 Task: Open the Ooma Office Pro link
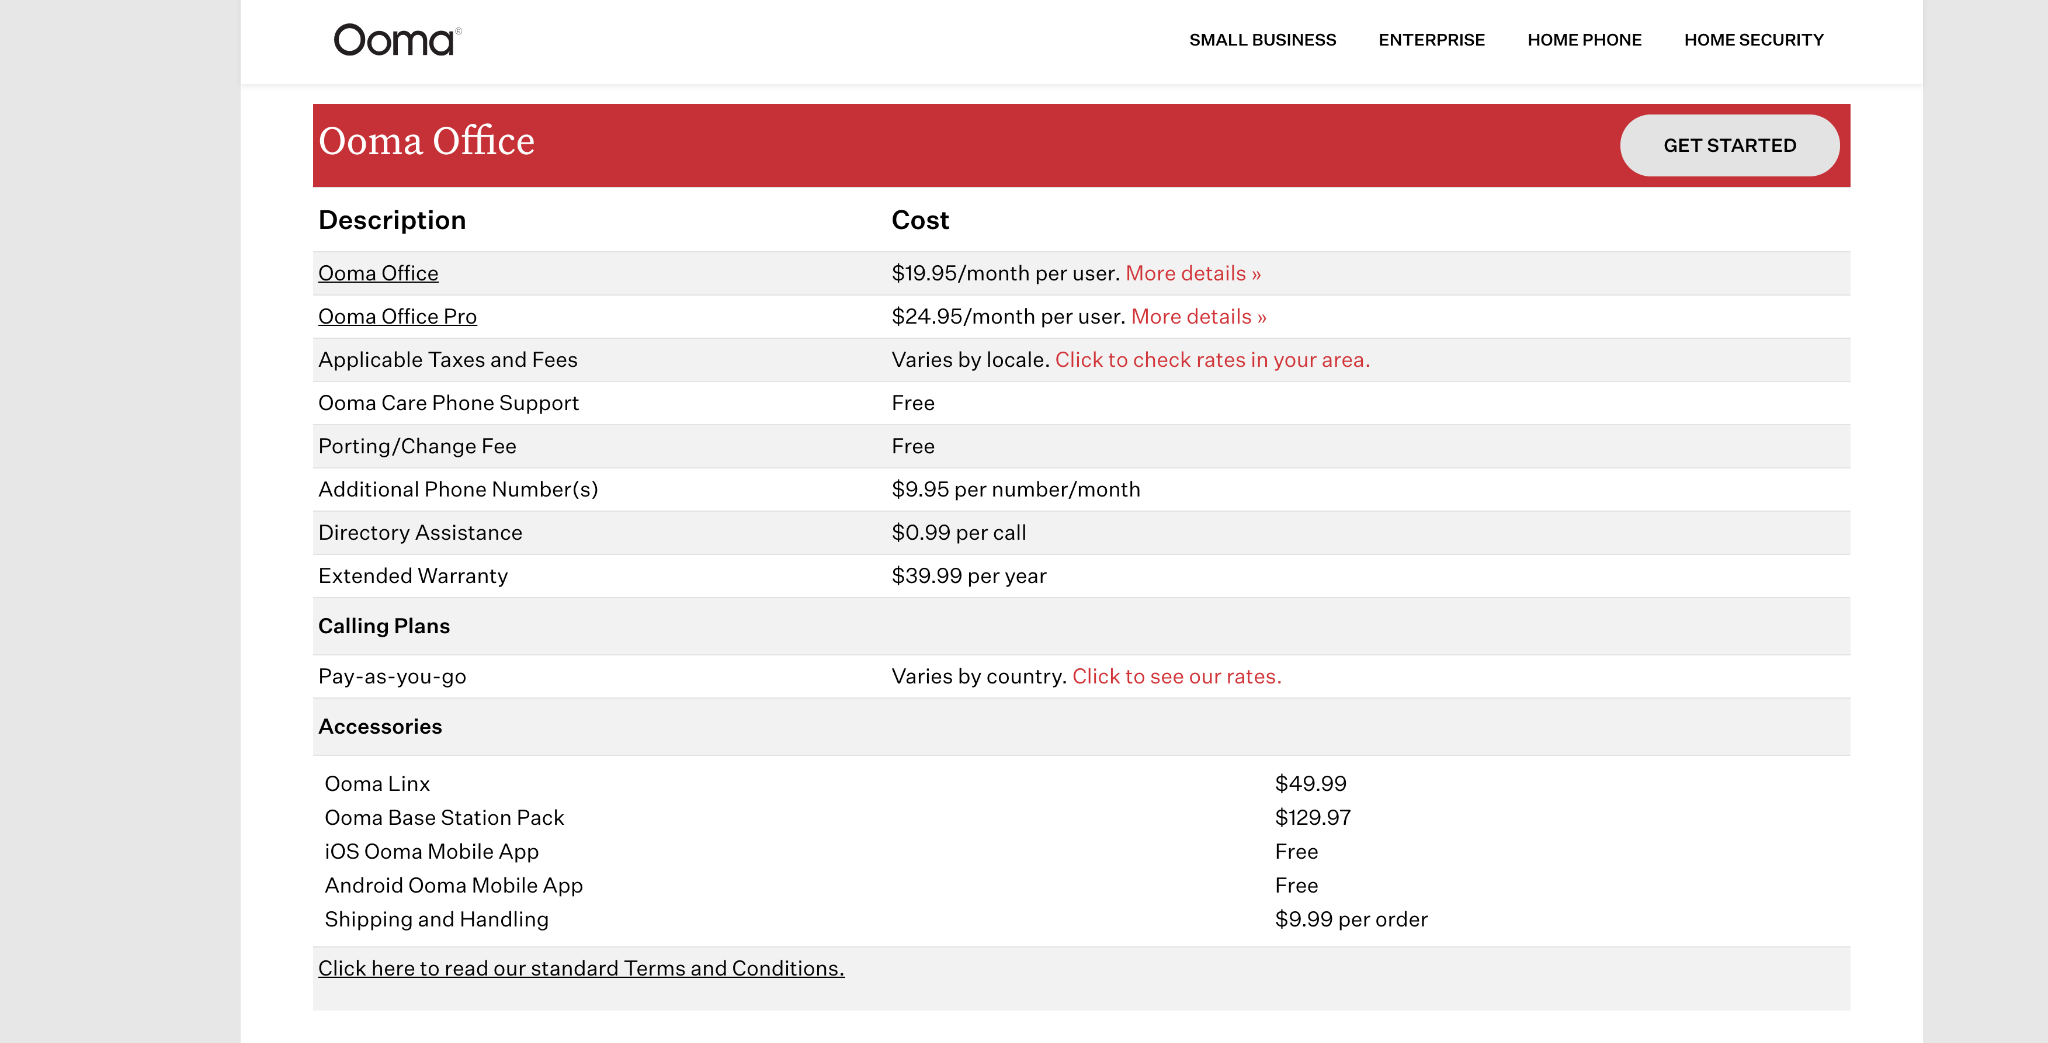397,316
